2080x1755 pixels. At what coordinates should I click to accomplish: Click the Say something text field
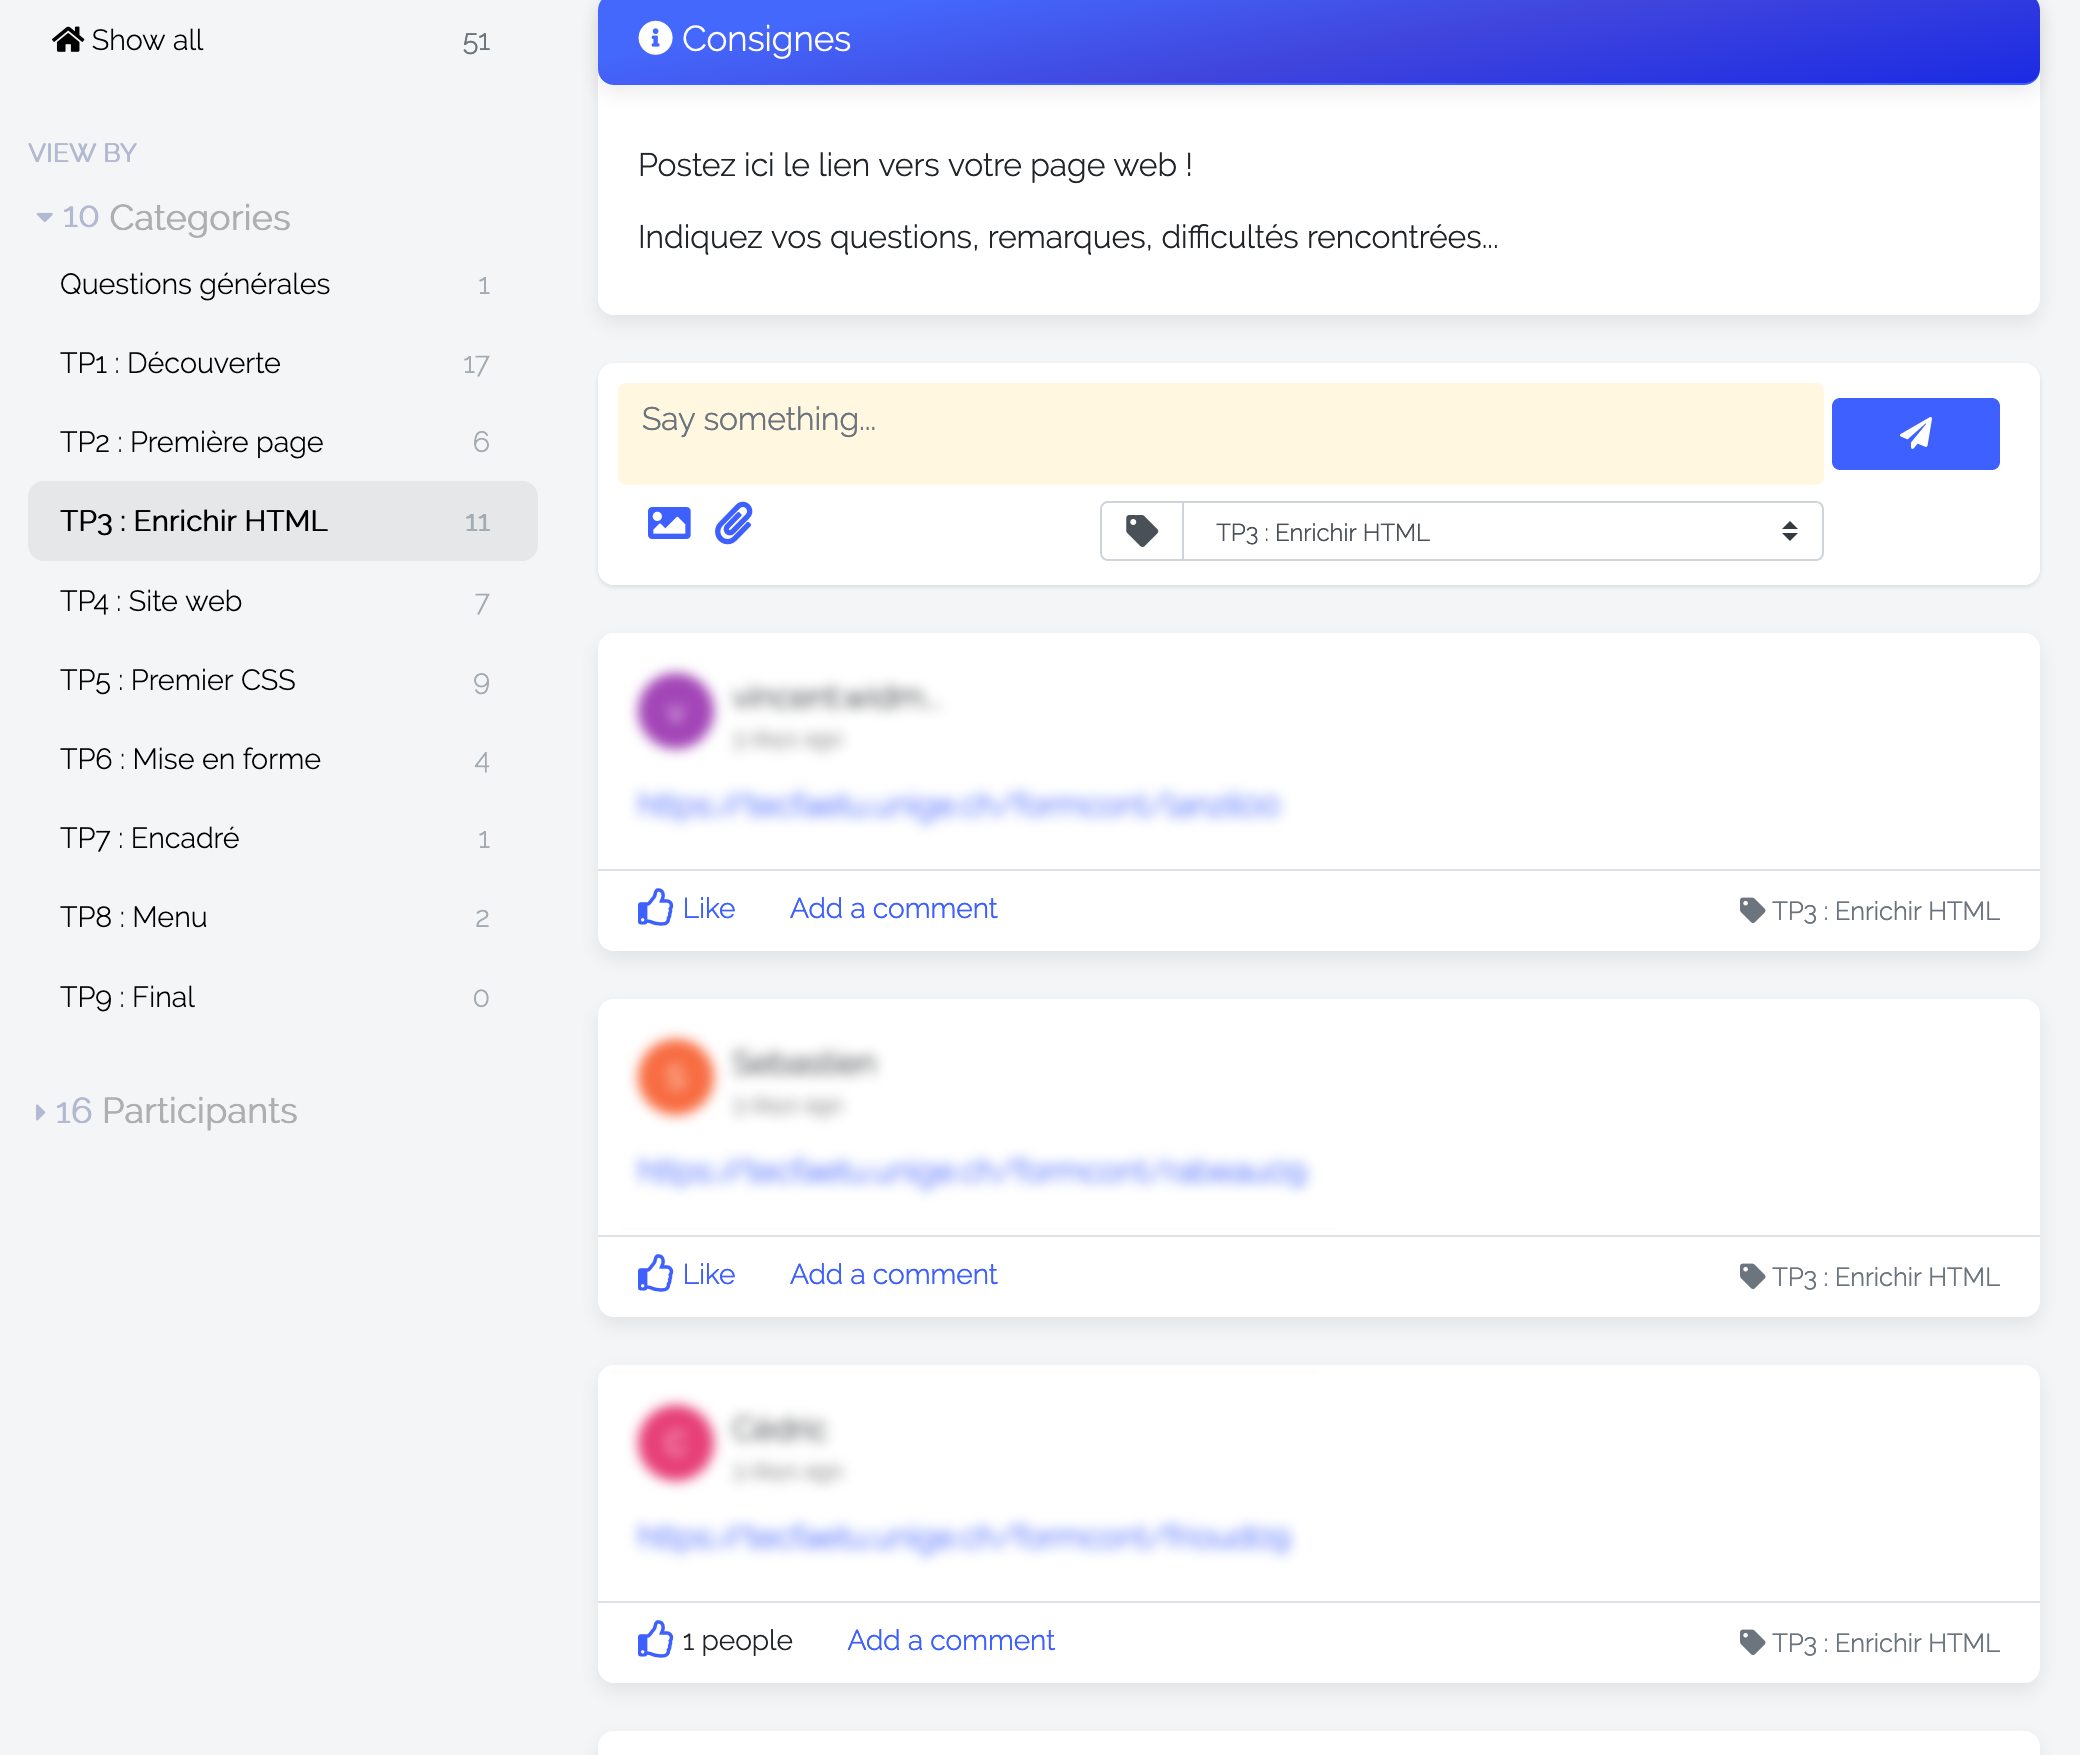point(1220,434)
